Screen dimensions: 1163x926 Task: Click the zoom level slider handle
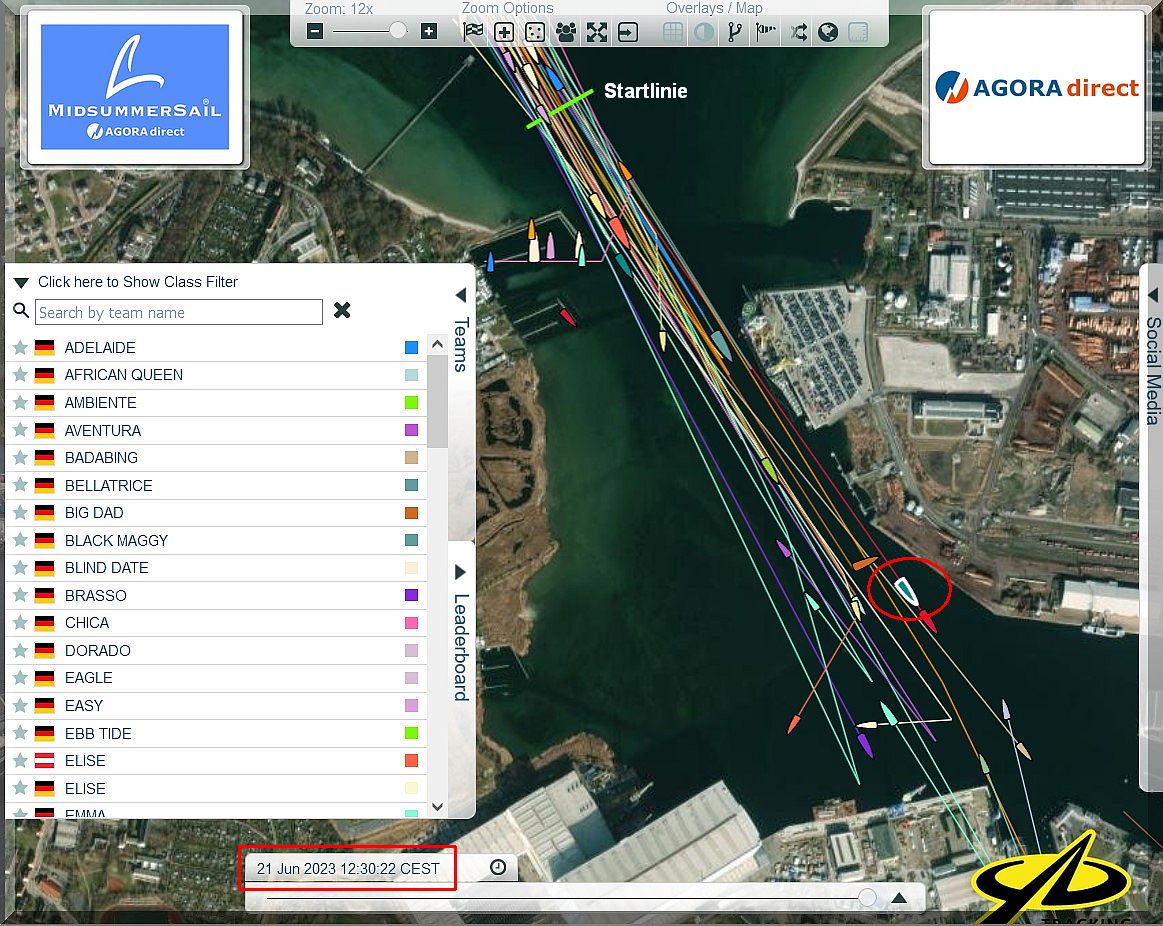point(398,32)
